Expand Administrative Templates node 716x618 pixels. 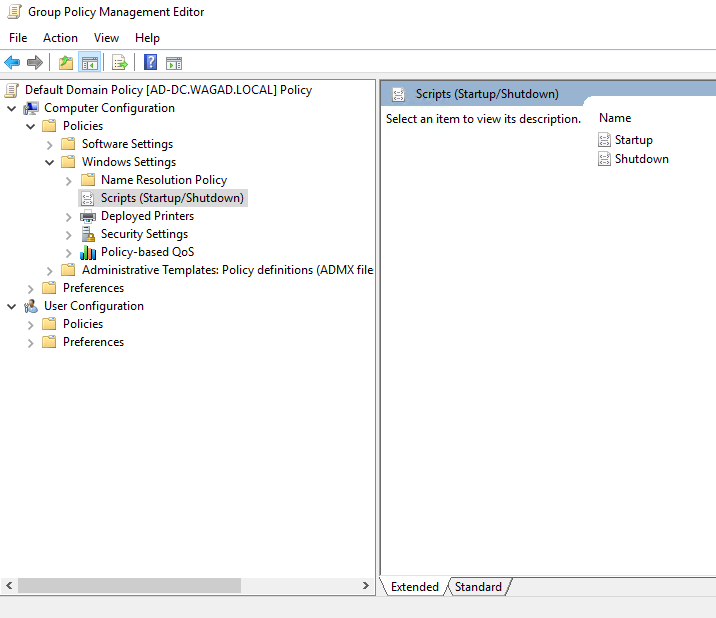coord(50,270)
